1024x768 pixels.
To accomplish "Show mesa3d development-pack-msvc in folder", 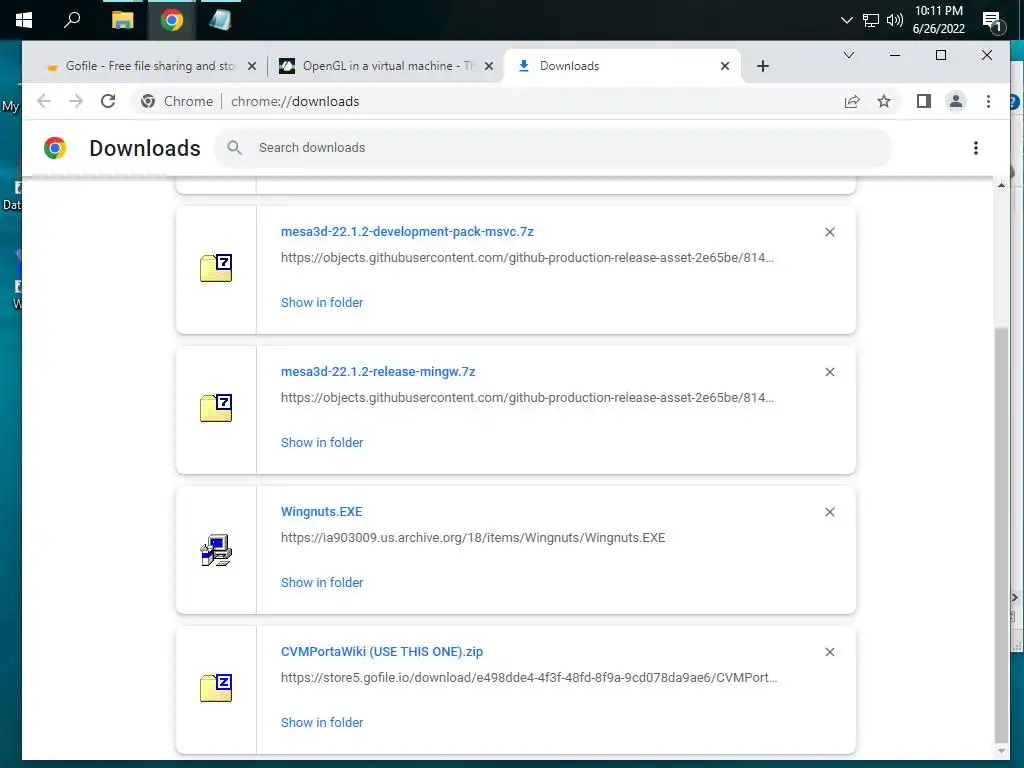I will click(322, 302).
